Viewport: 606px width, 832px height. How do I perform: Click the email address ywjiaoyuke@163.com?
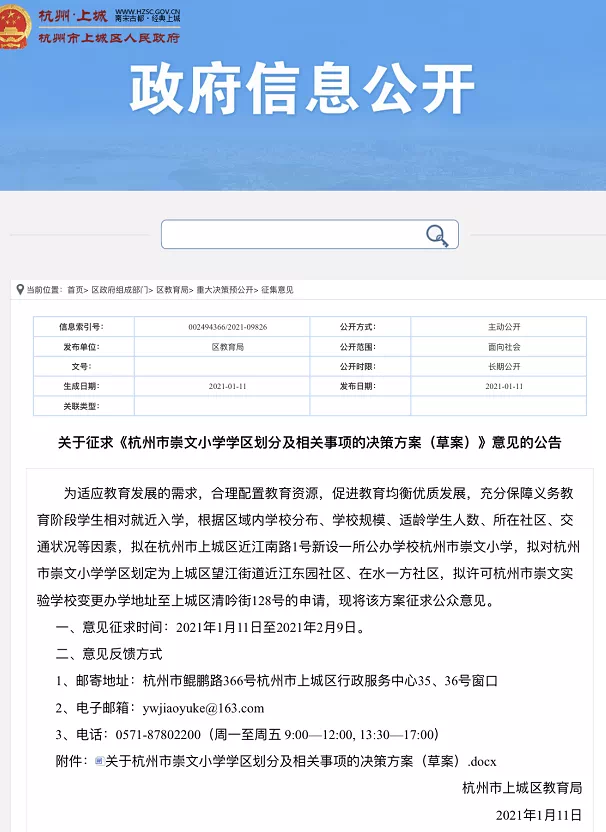[x=203, y=708]
